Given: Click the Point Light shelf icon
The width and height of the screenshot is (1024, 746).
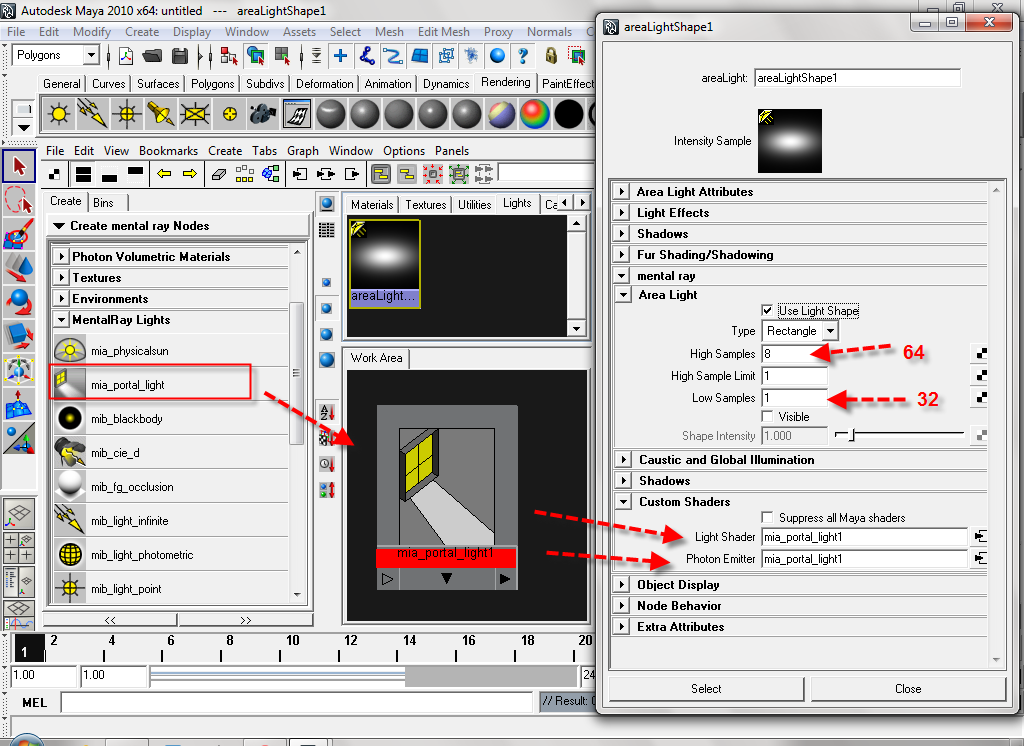Looking at the screenshot, I should coord(127,114).
